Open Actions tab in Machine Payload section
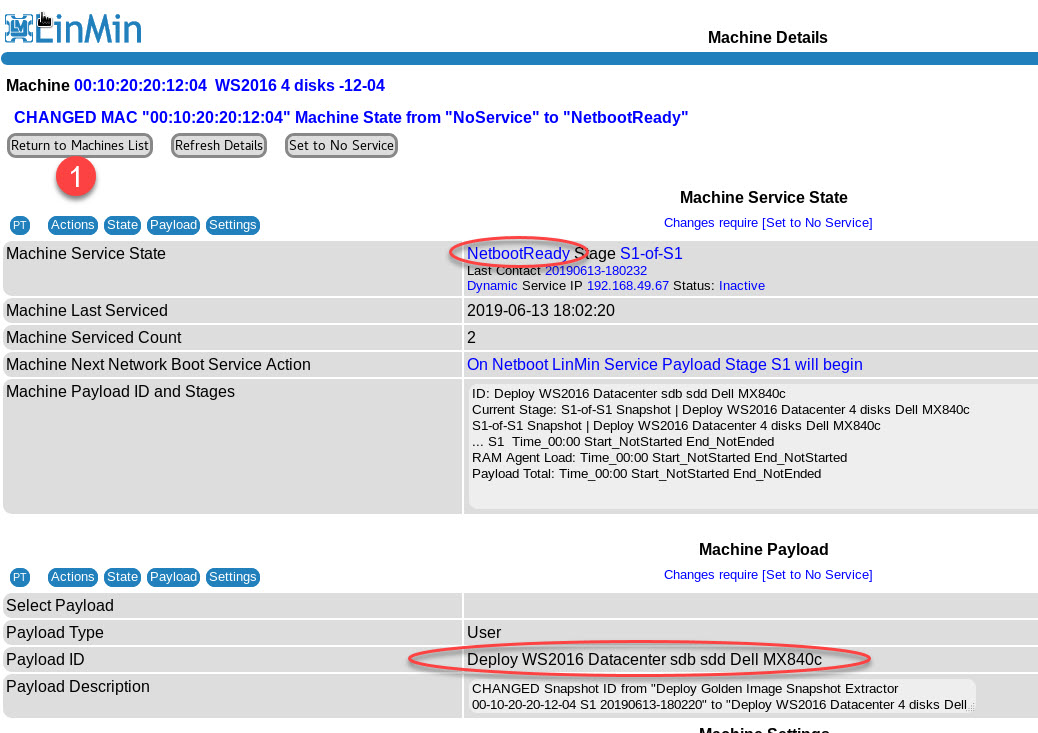This screenshot has width=1038, height=733. click(x=72, y=577)
